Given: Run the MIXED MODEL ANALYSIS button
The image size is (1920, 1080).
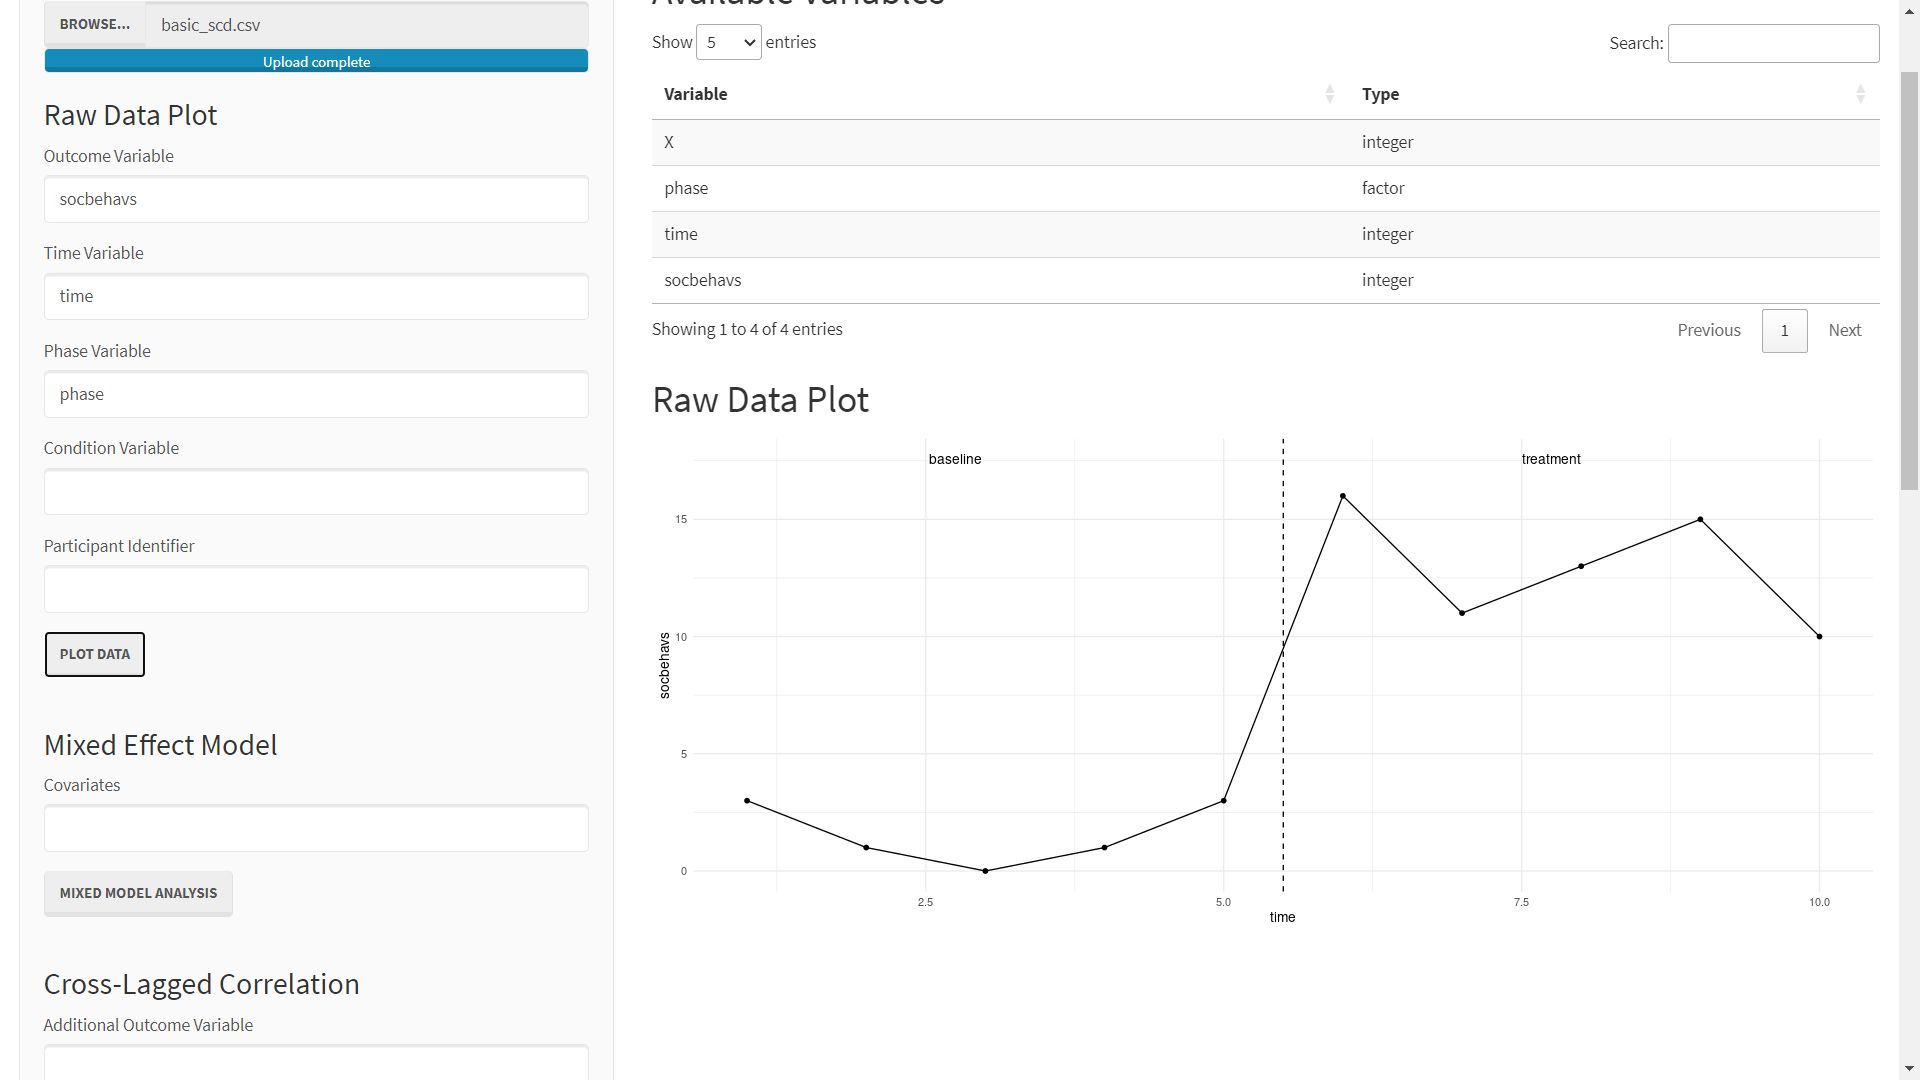Looking at the screenshot, I should pyautogui.click(x=138, y=893).
